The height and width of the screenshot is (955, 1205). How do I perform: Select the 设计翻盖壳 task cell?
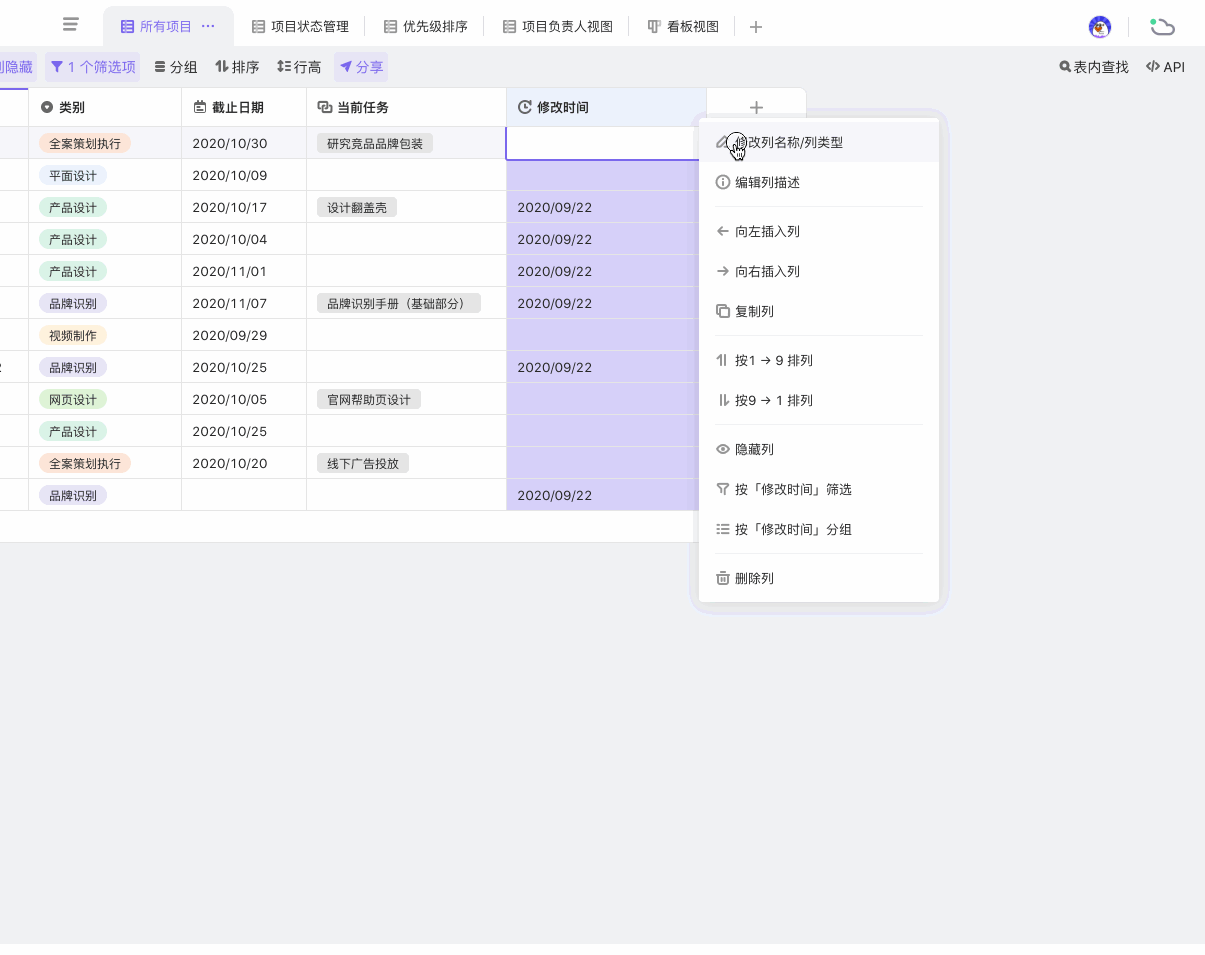coord(356,207)
